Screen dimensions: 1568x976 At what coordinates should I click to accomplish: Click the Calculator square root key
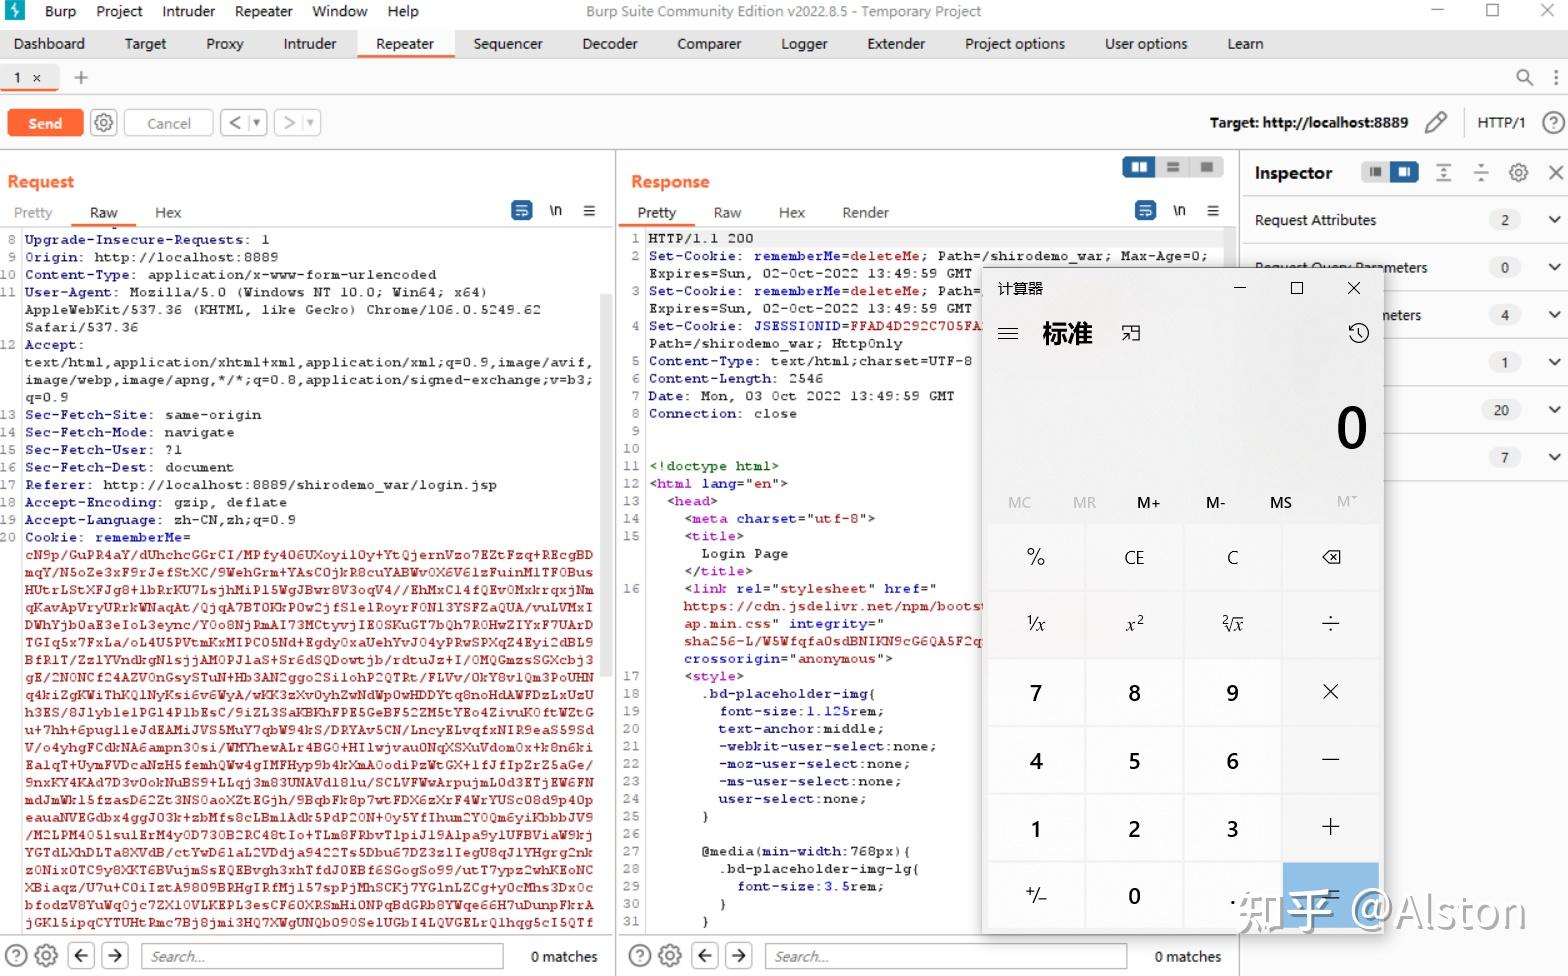tap(1233, 624)
